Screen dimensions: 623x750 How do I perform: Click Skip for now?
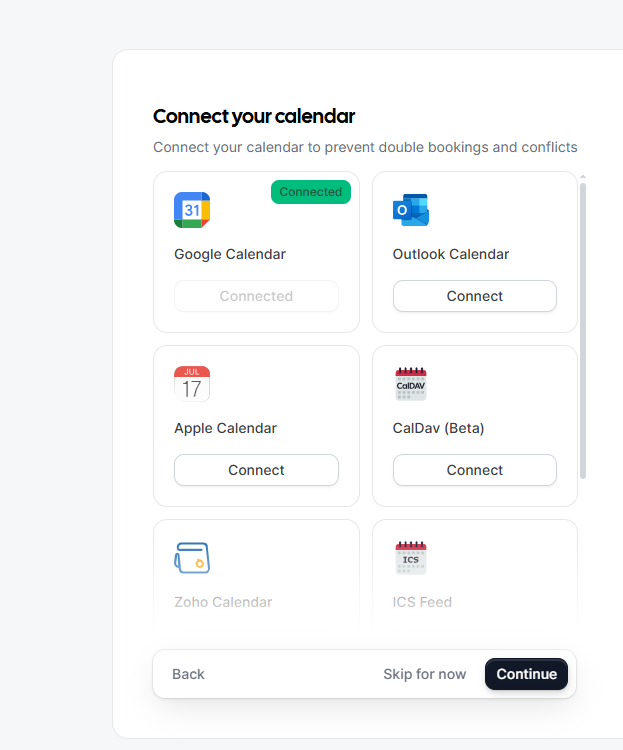pyautogui.click(x=424, y=674)
